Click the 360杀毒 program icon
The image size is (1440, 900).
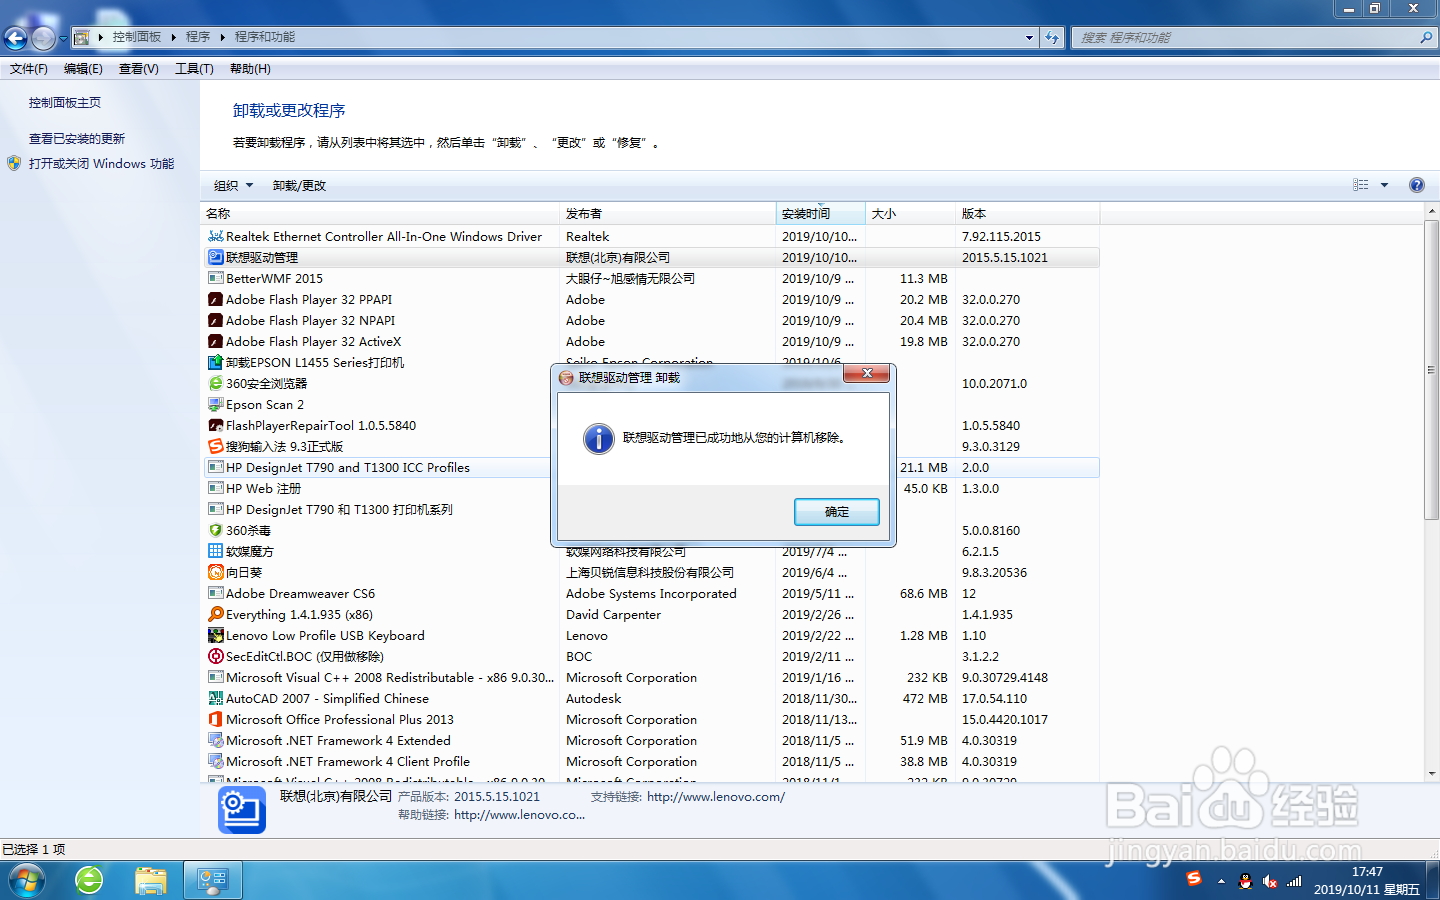point(213,530)
